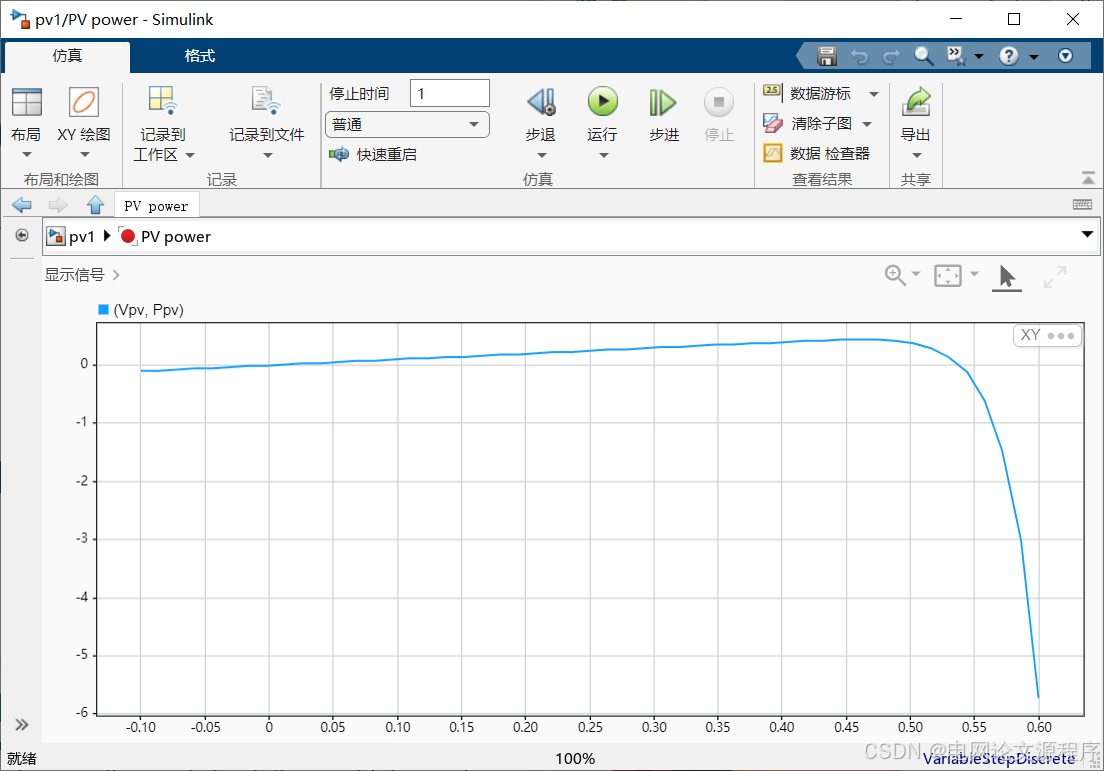
Task: Expand the 显示信号 signals panel
Action: click(x=80, y=273)
